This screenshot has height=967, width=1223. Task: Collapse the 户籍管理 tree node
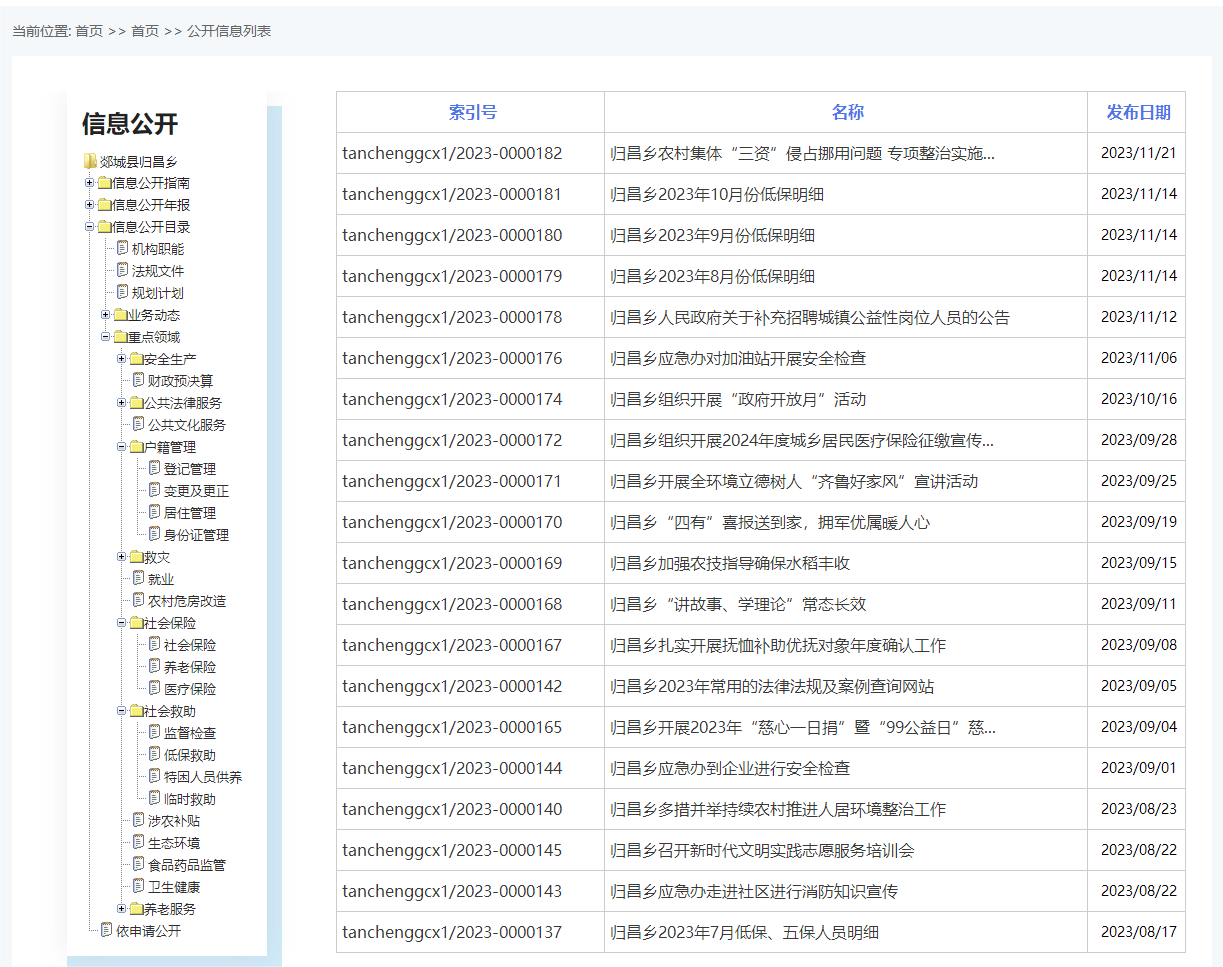tap(121, 447)
